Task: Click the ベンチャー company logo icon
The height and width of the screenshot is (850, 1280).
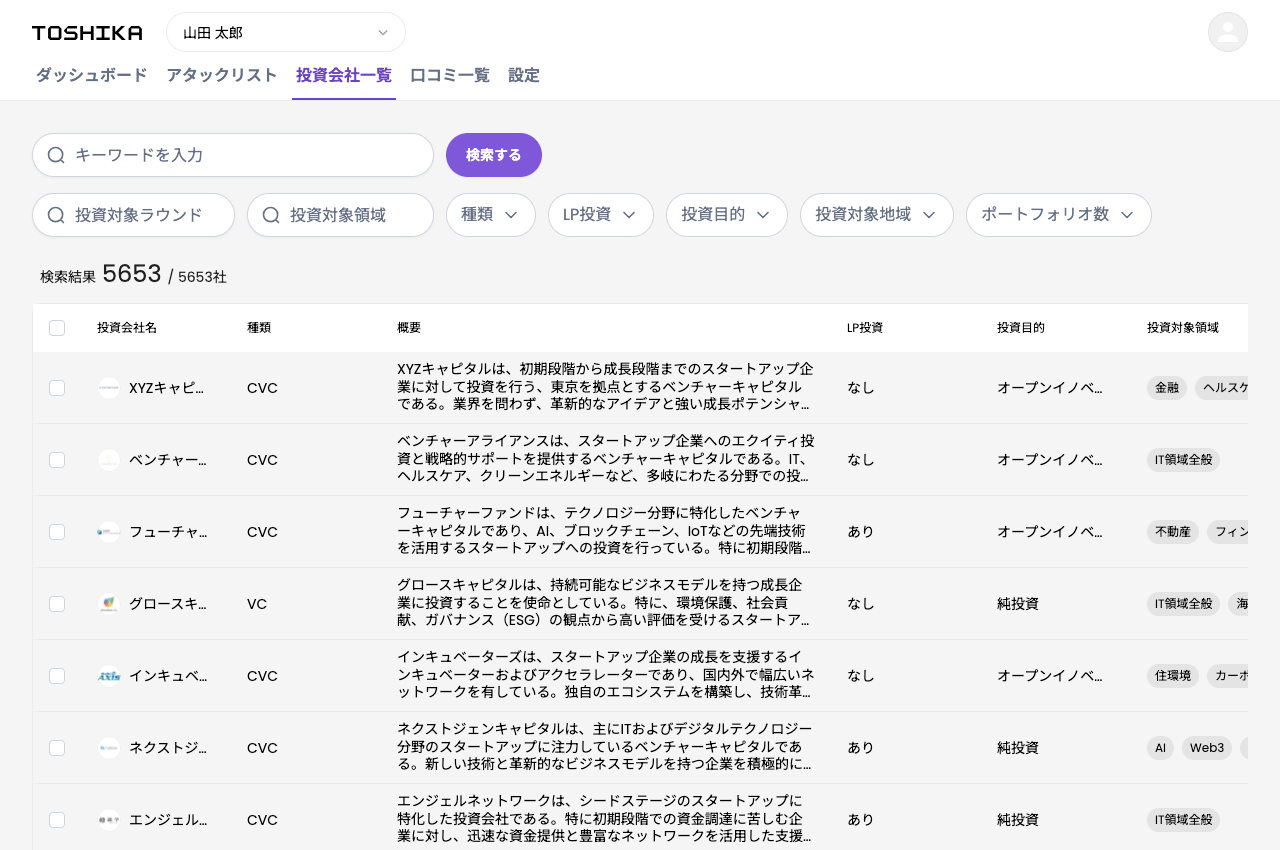Action: (109, 460)
